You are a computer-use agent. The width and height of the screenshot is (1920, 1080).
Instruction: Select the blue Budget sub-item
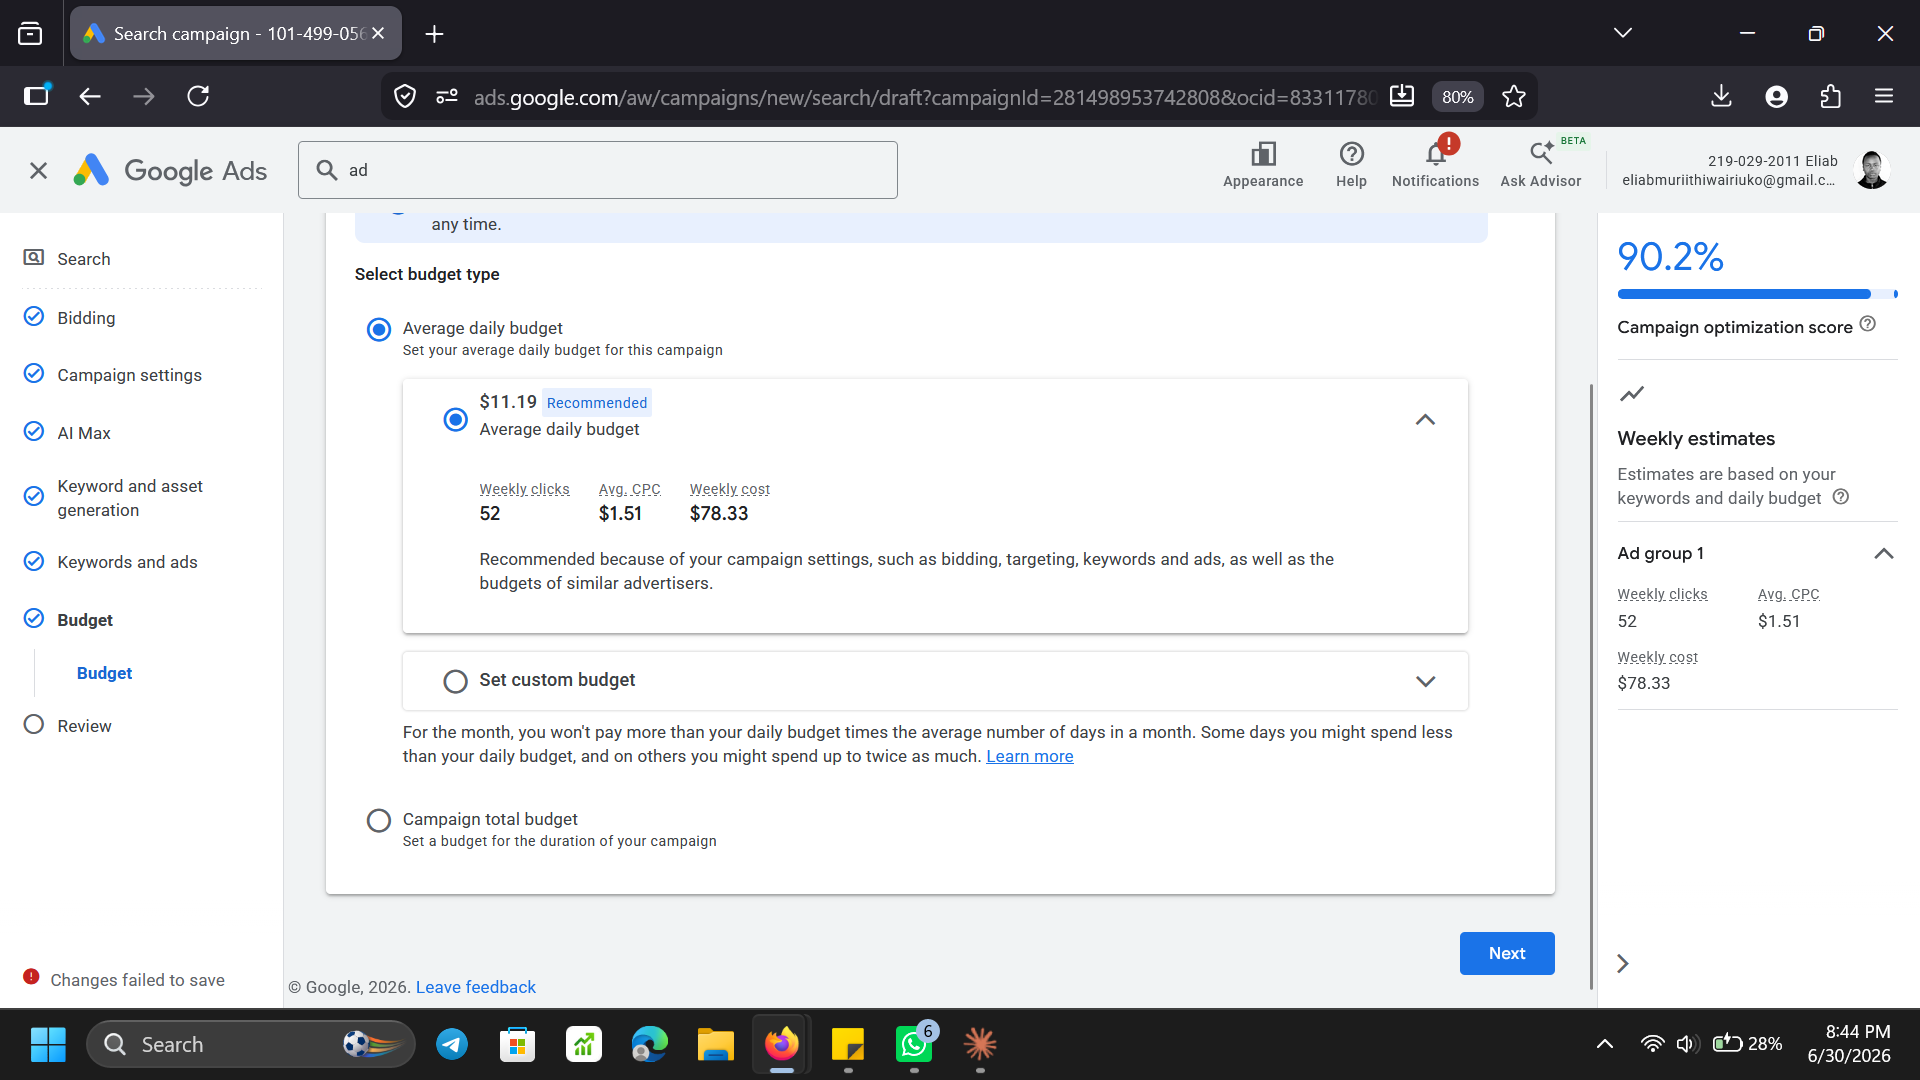tap(104, 673)
